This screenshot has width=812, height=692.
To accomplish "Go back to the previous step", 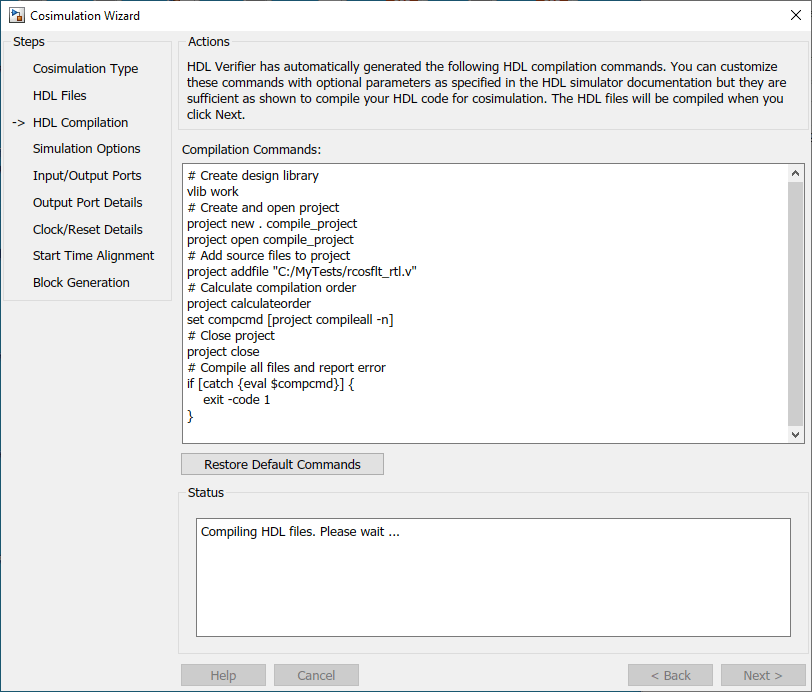I will [x=670, y=675].
